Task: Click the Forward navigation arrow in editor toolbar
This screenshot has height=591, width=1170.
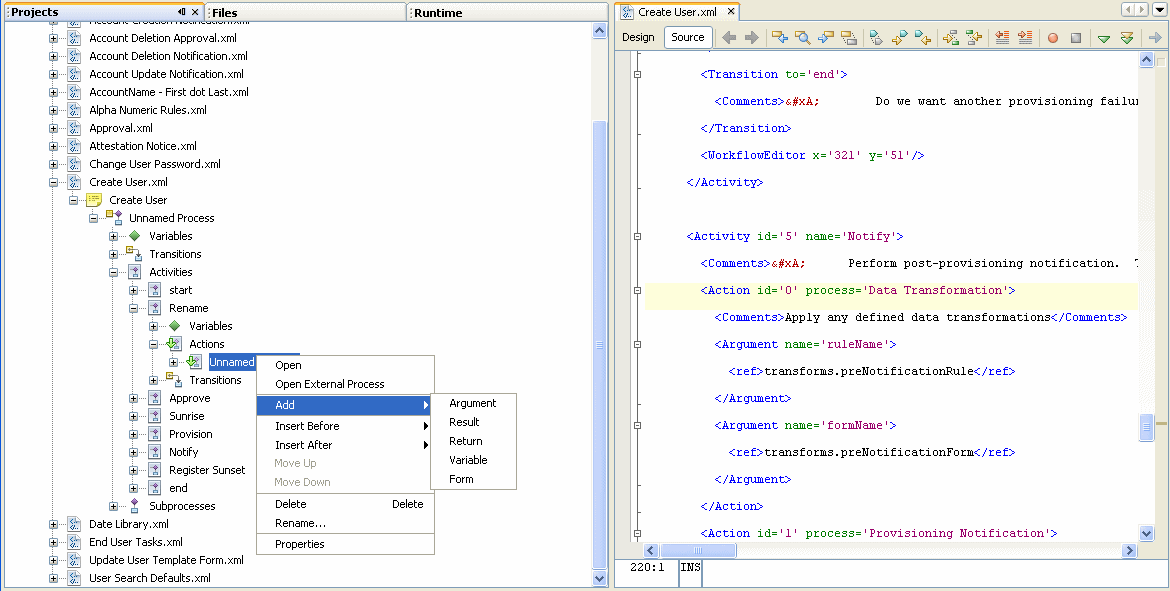Action: [751, 37]
